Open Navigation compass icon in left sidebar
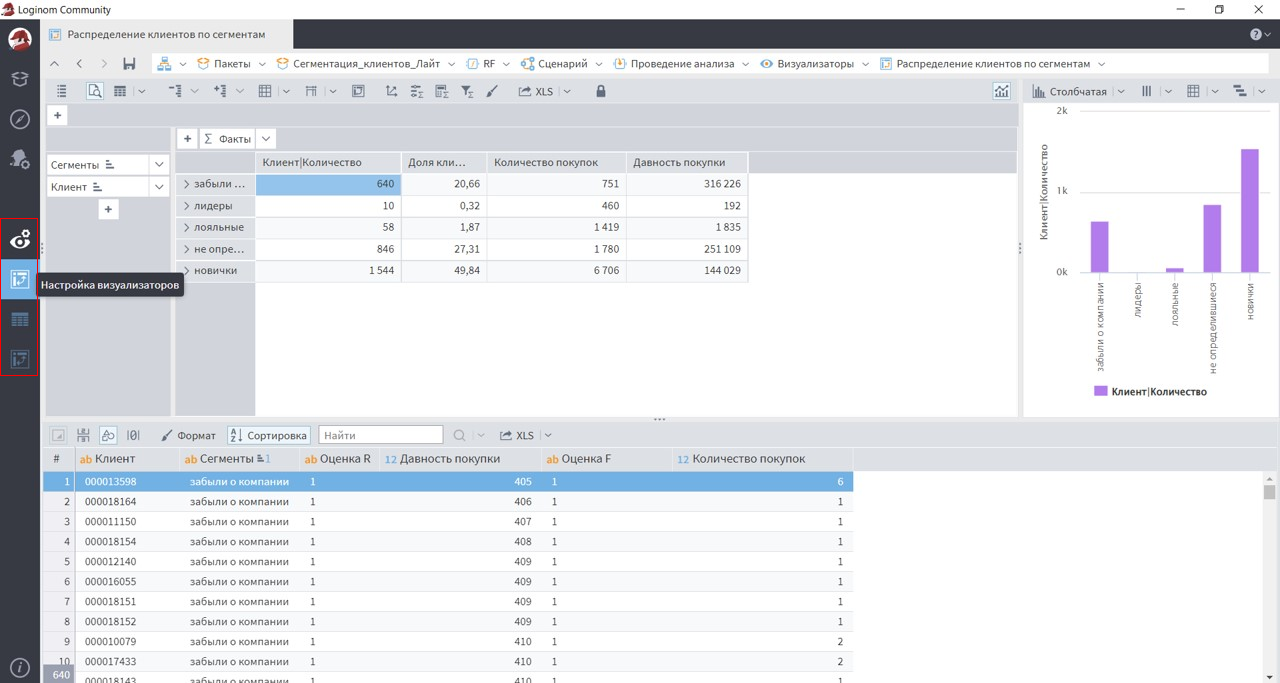Screen dimensions: 1280x683 point(20,120)
